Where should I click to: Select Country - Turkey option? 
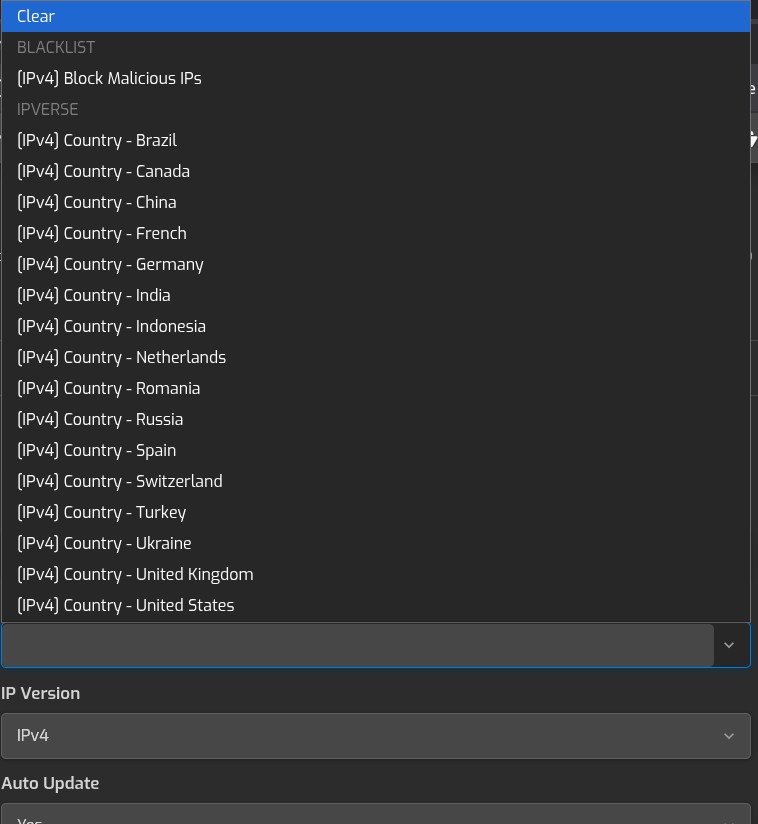click(101, 512)
